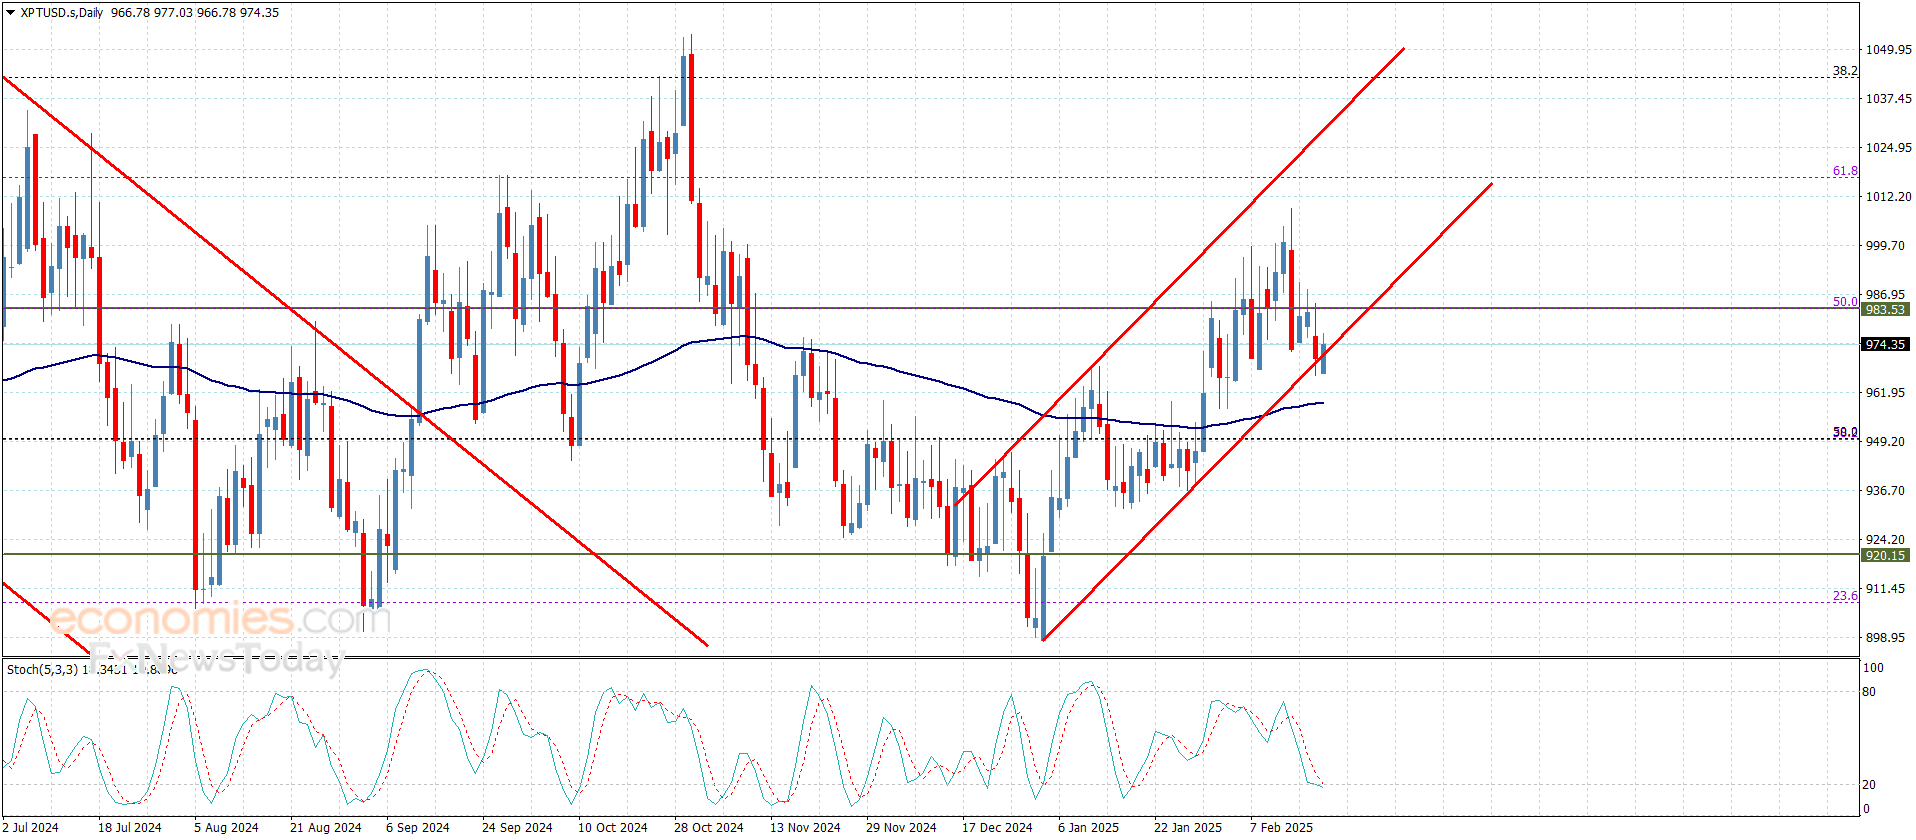Select the upper ascending red channel line

click(1180, 275)
